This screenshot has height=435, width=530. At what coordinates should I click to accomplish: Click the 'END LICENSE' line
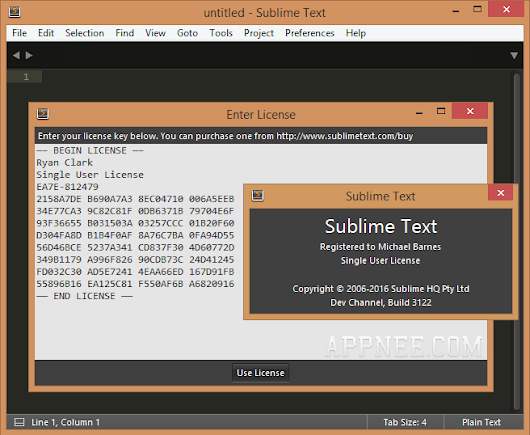point(85,296)
